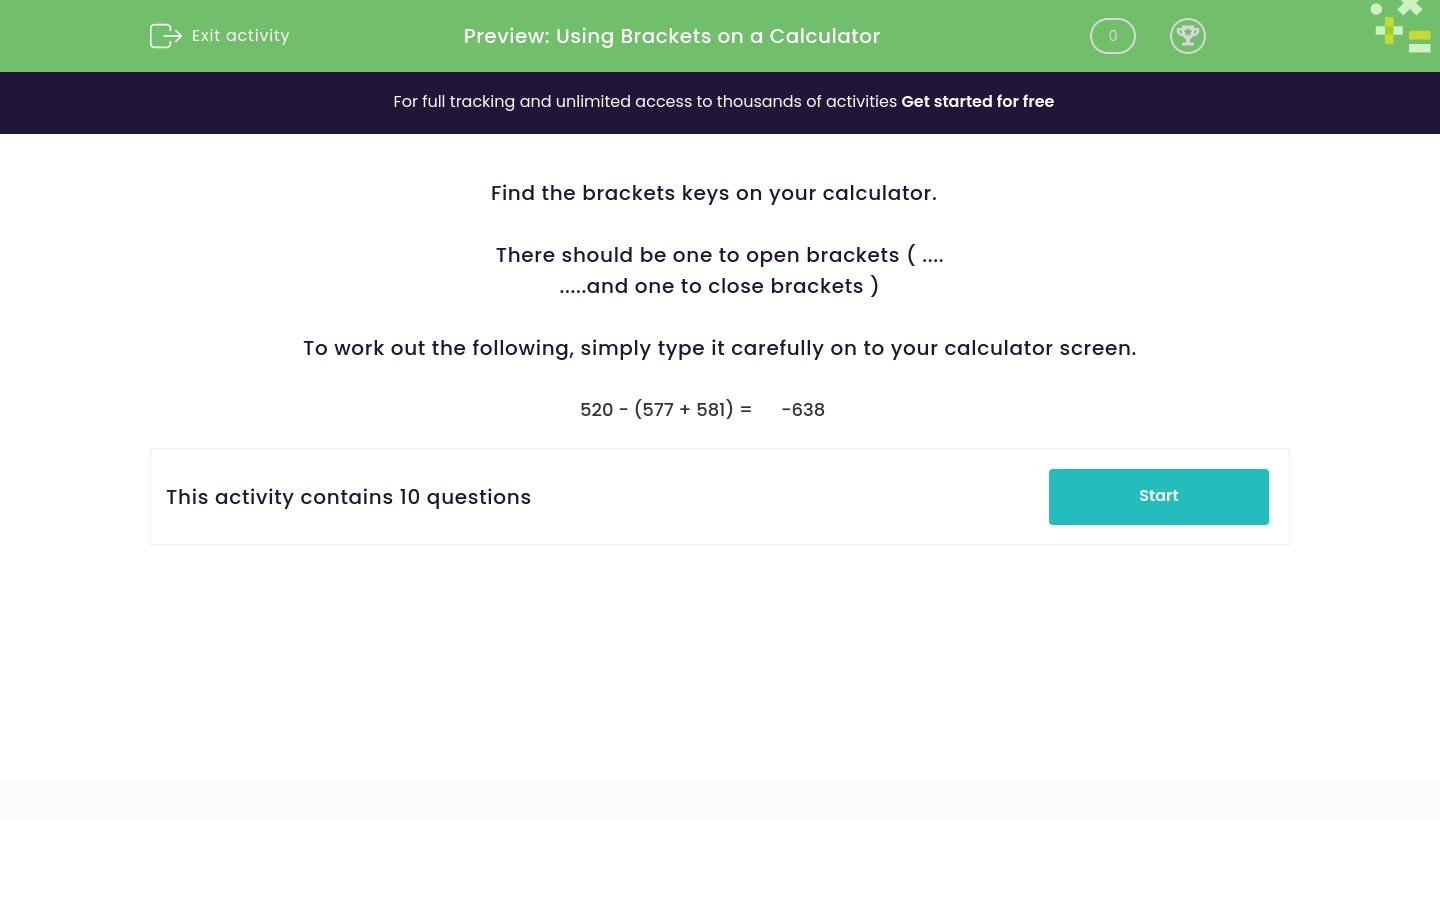Check progress via the trophy cup symbol
This screenshot has height=900, width=1440.
1188,36
